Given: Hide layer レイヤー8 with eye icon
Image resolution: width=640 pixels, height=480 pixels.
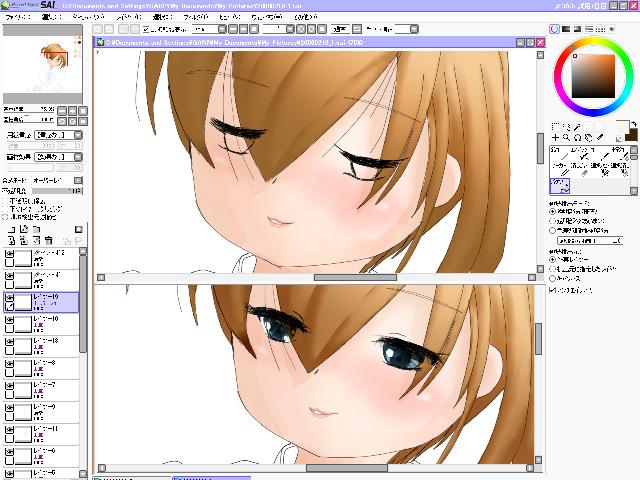Looking at the screenshot, I should tap(9, 363).
